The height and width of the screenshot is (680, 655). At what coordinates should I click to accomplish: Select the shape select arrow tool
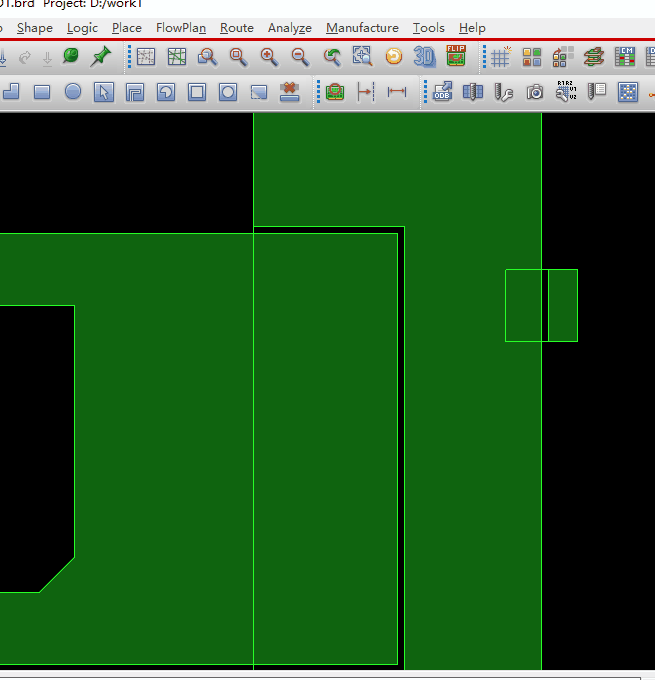tap(103, 92)
